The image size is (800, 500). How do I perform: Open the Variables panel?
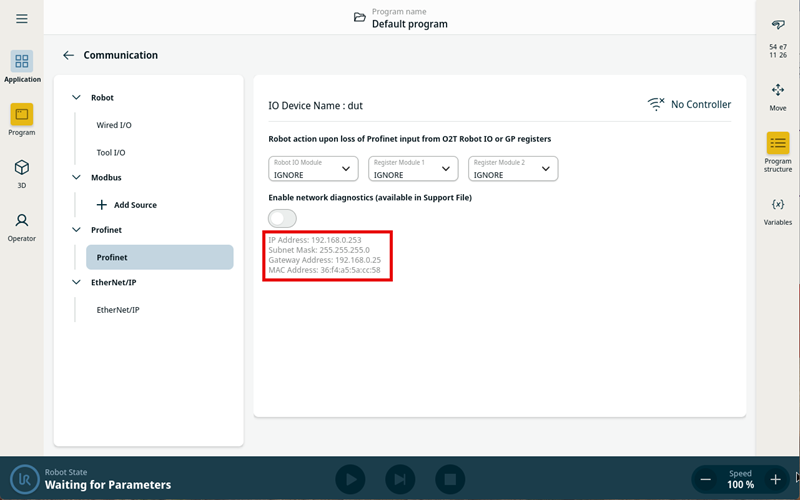[777, 210]
